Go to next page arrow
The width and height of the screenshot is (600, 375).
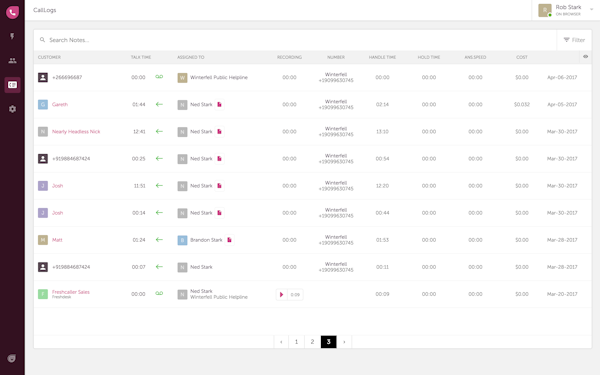(x=344, y=342)
